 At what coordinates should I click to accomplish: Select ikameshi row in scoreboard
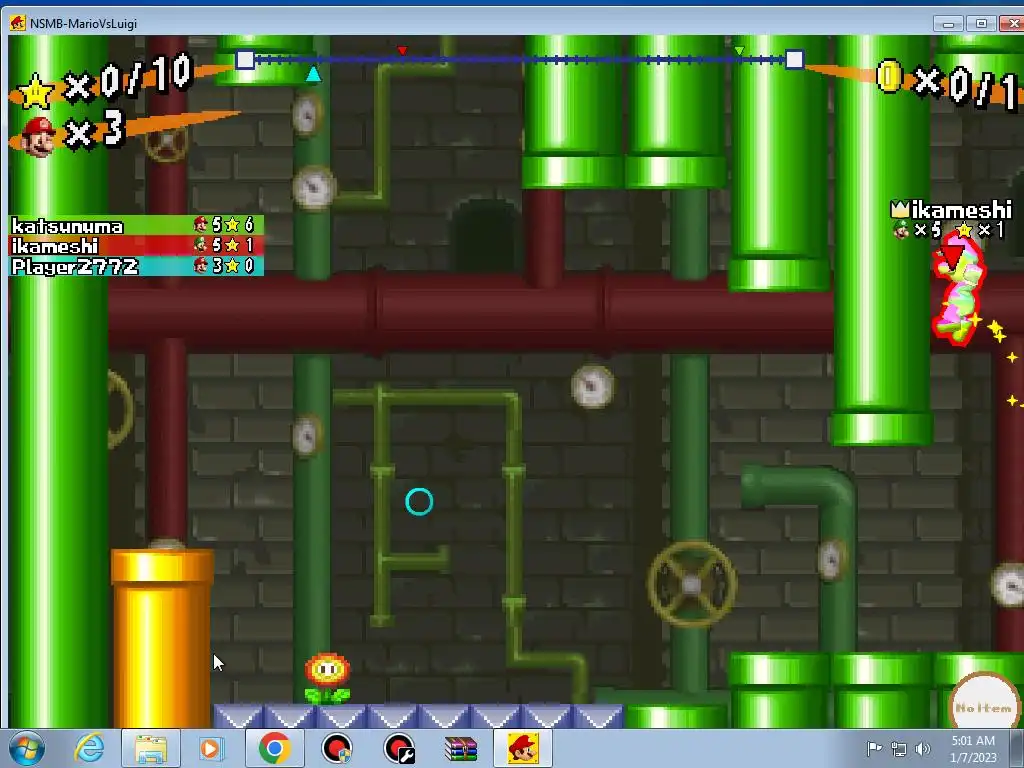(x=136, y=246)
